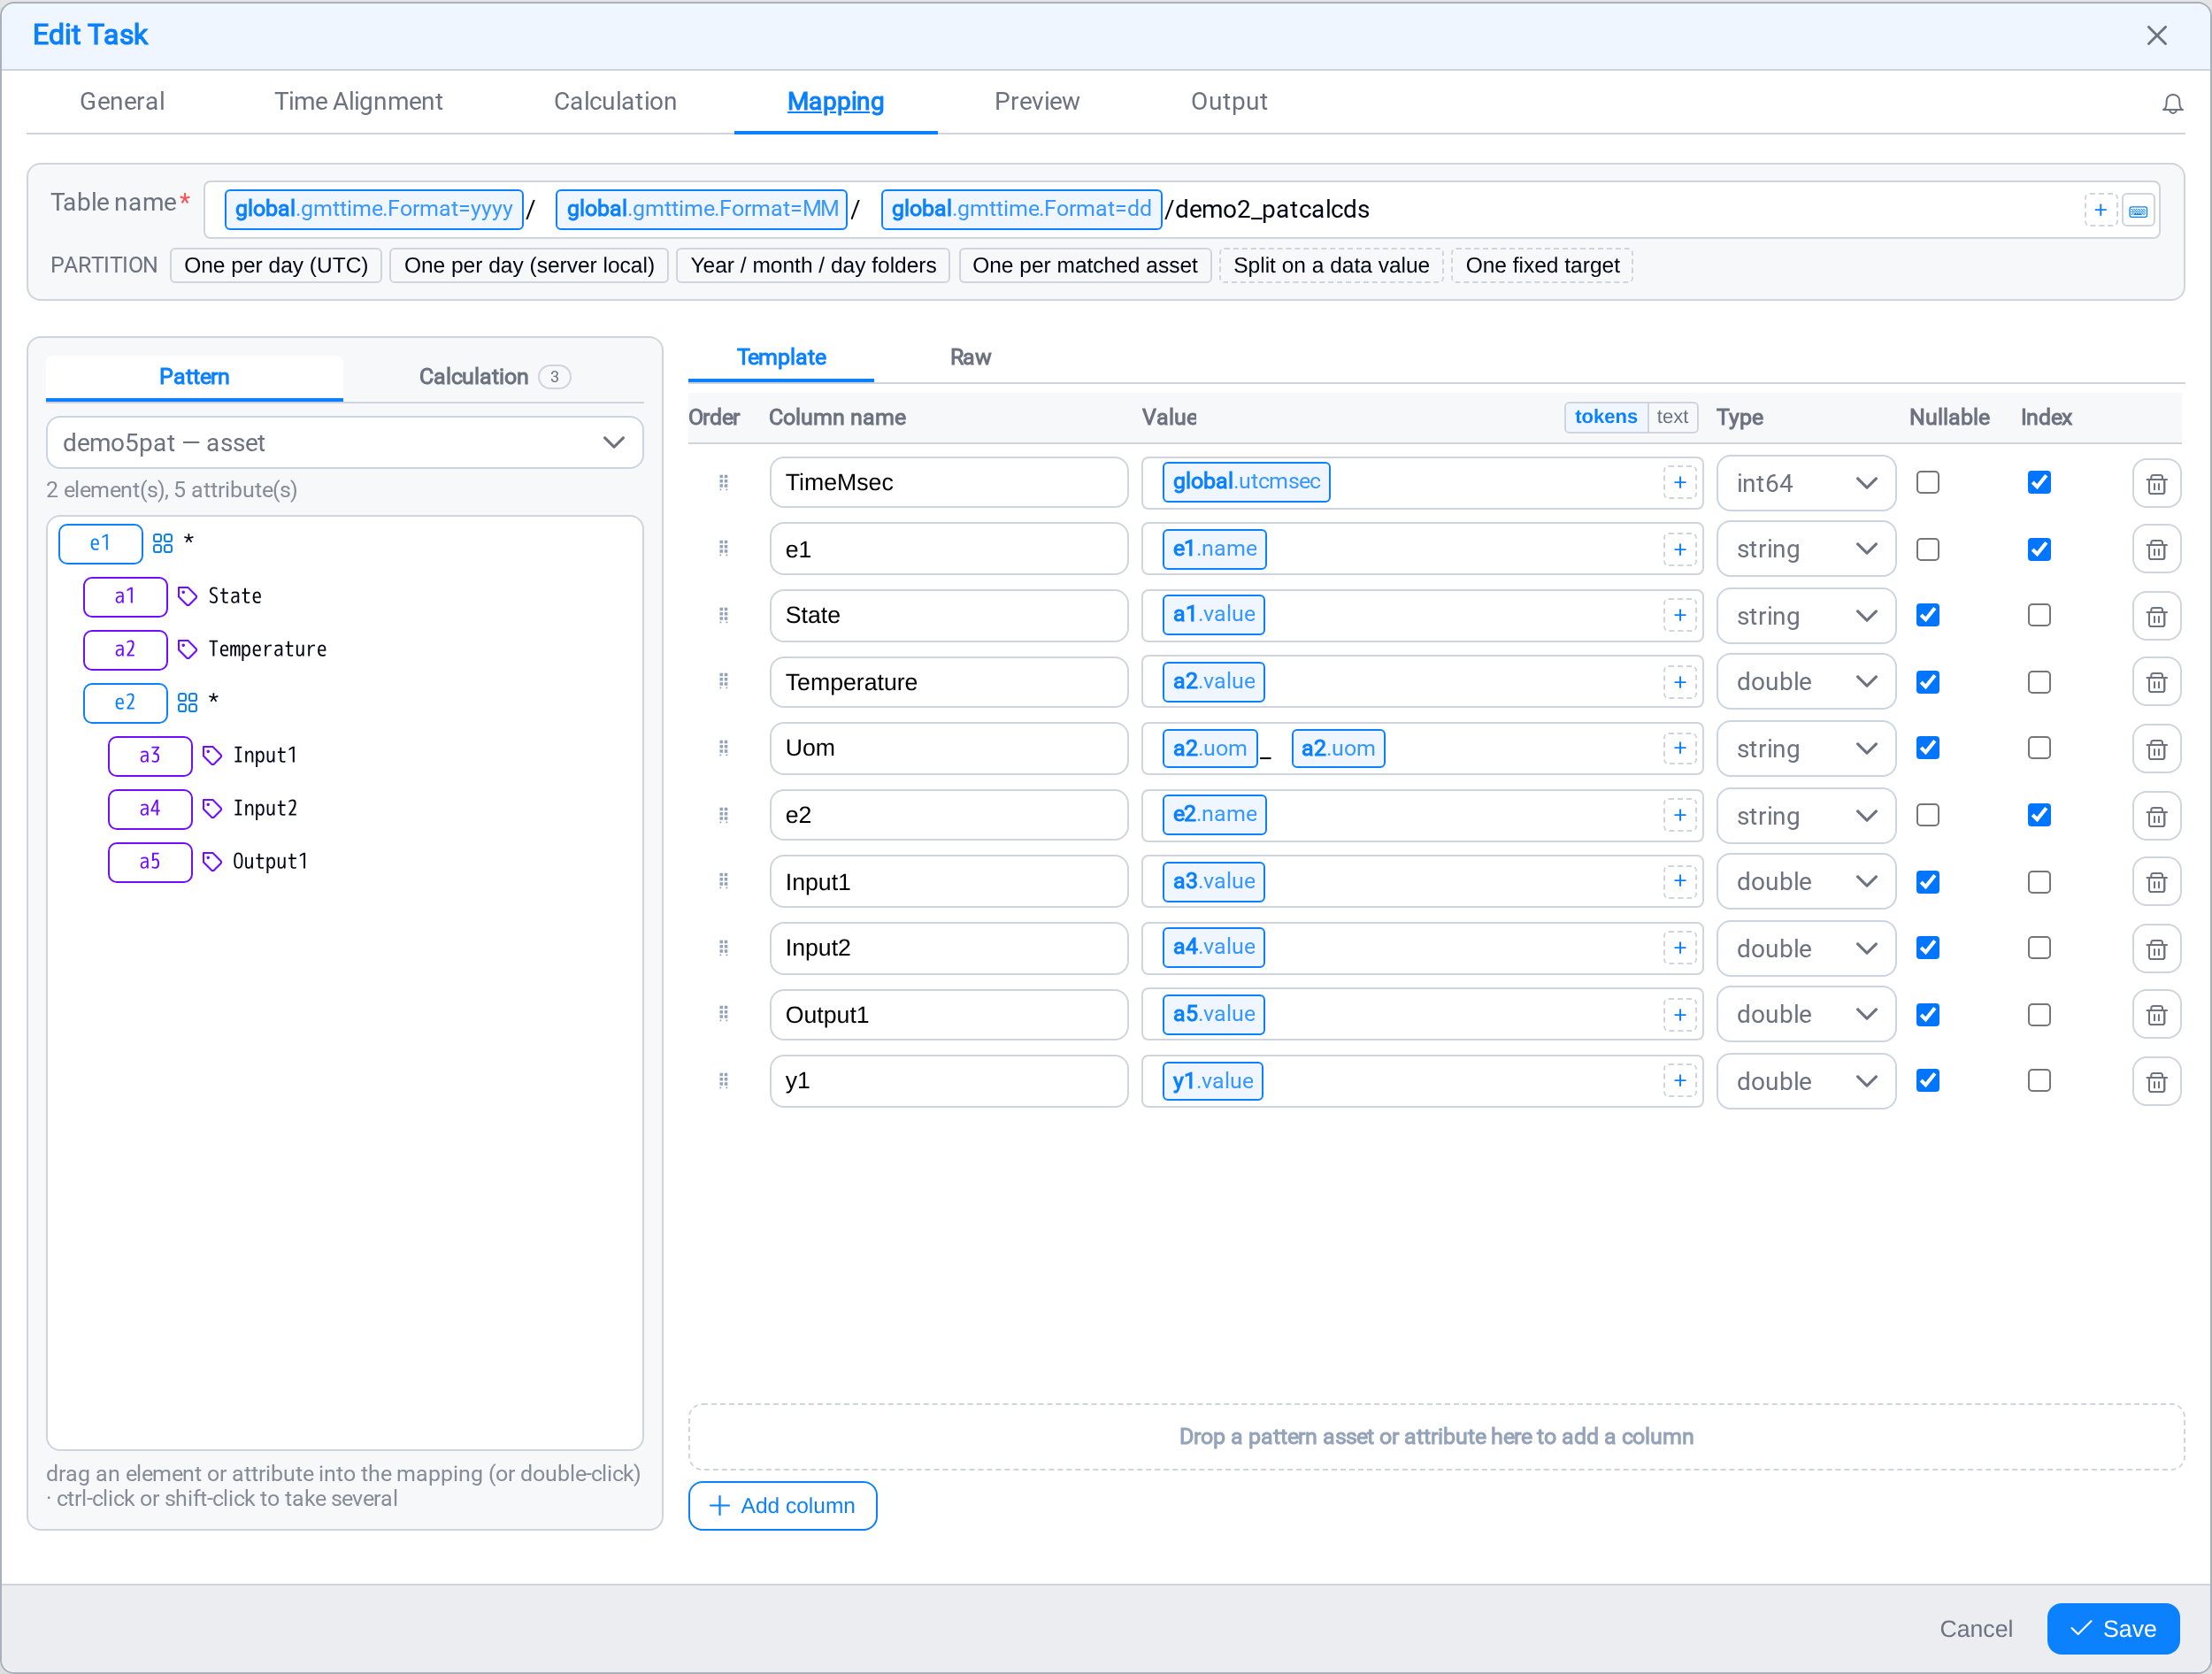Click the Uom column name field
The image size is (2212, 1674).
[948, 748]
